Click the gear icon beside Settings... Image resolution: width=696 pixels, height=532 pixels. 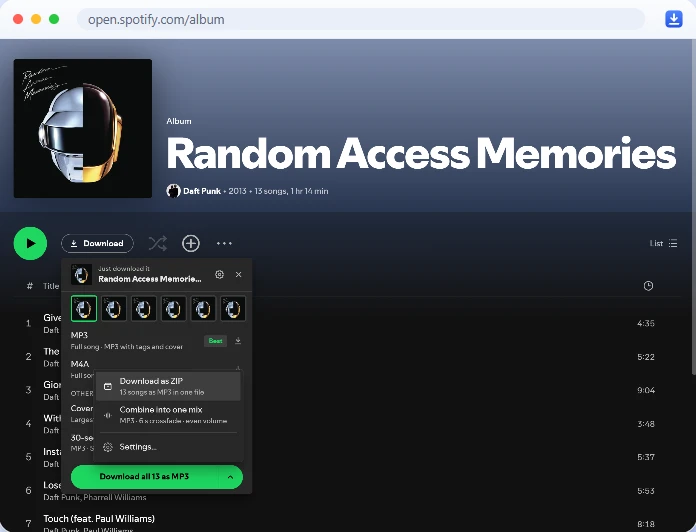tap(108, 447)
